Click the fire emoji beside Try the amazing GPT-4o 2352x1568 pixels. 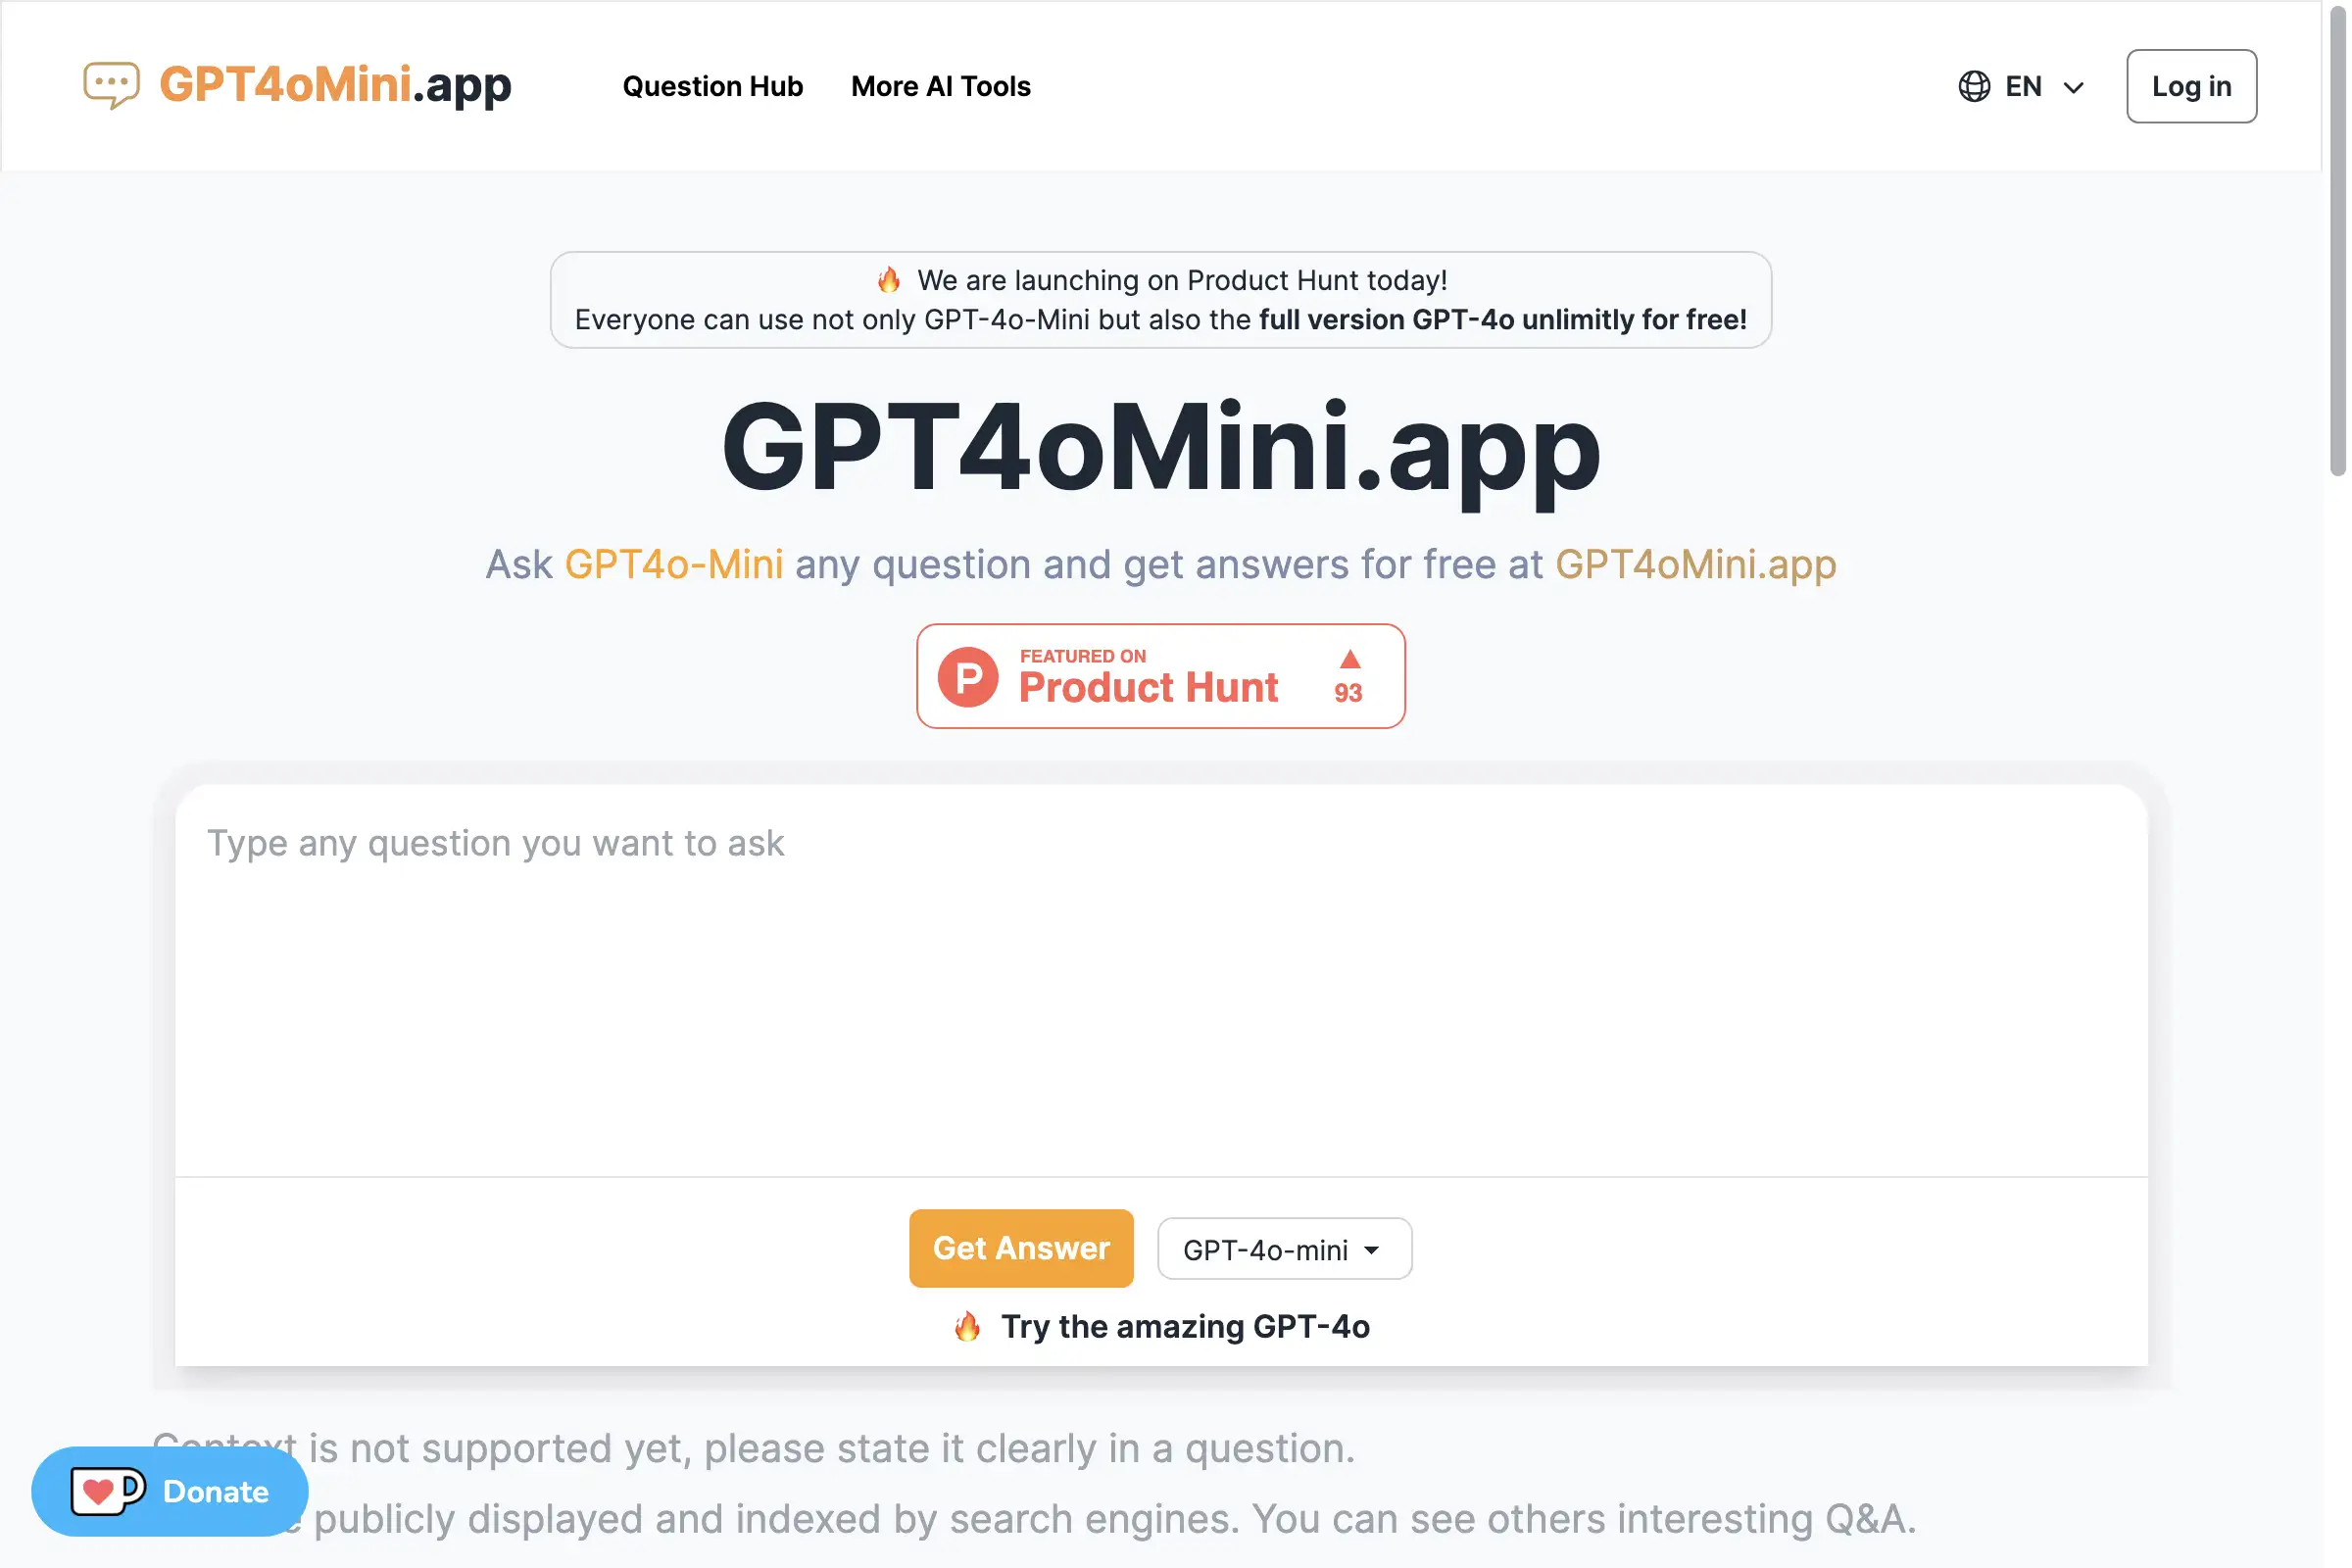(966, 1327)
